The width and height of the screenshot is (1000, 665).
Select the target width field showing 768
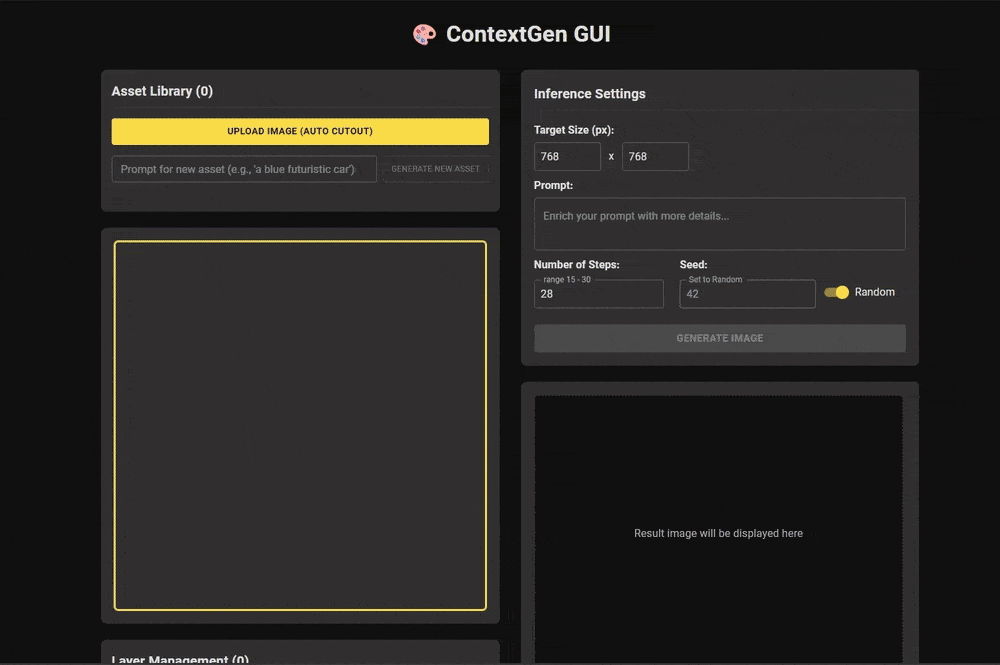[567, 156]
